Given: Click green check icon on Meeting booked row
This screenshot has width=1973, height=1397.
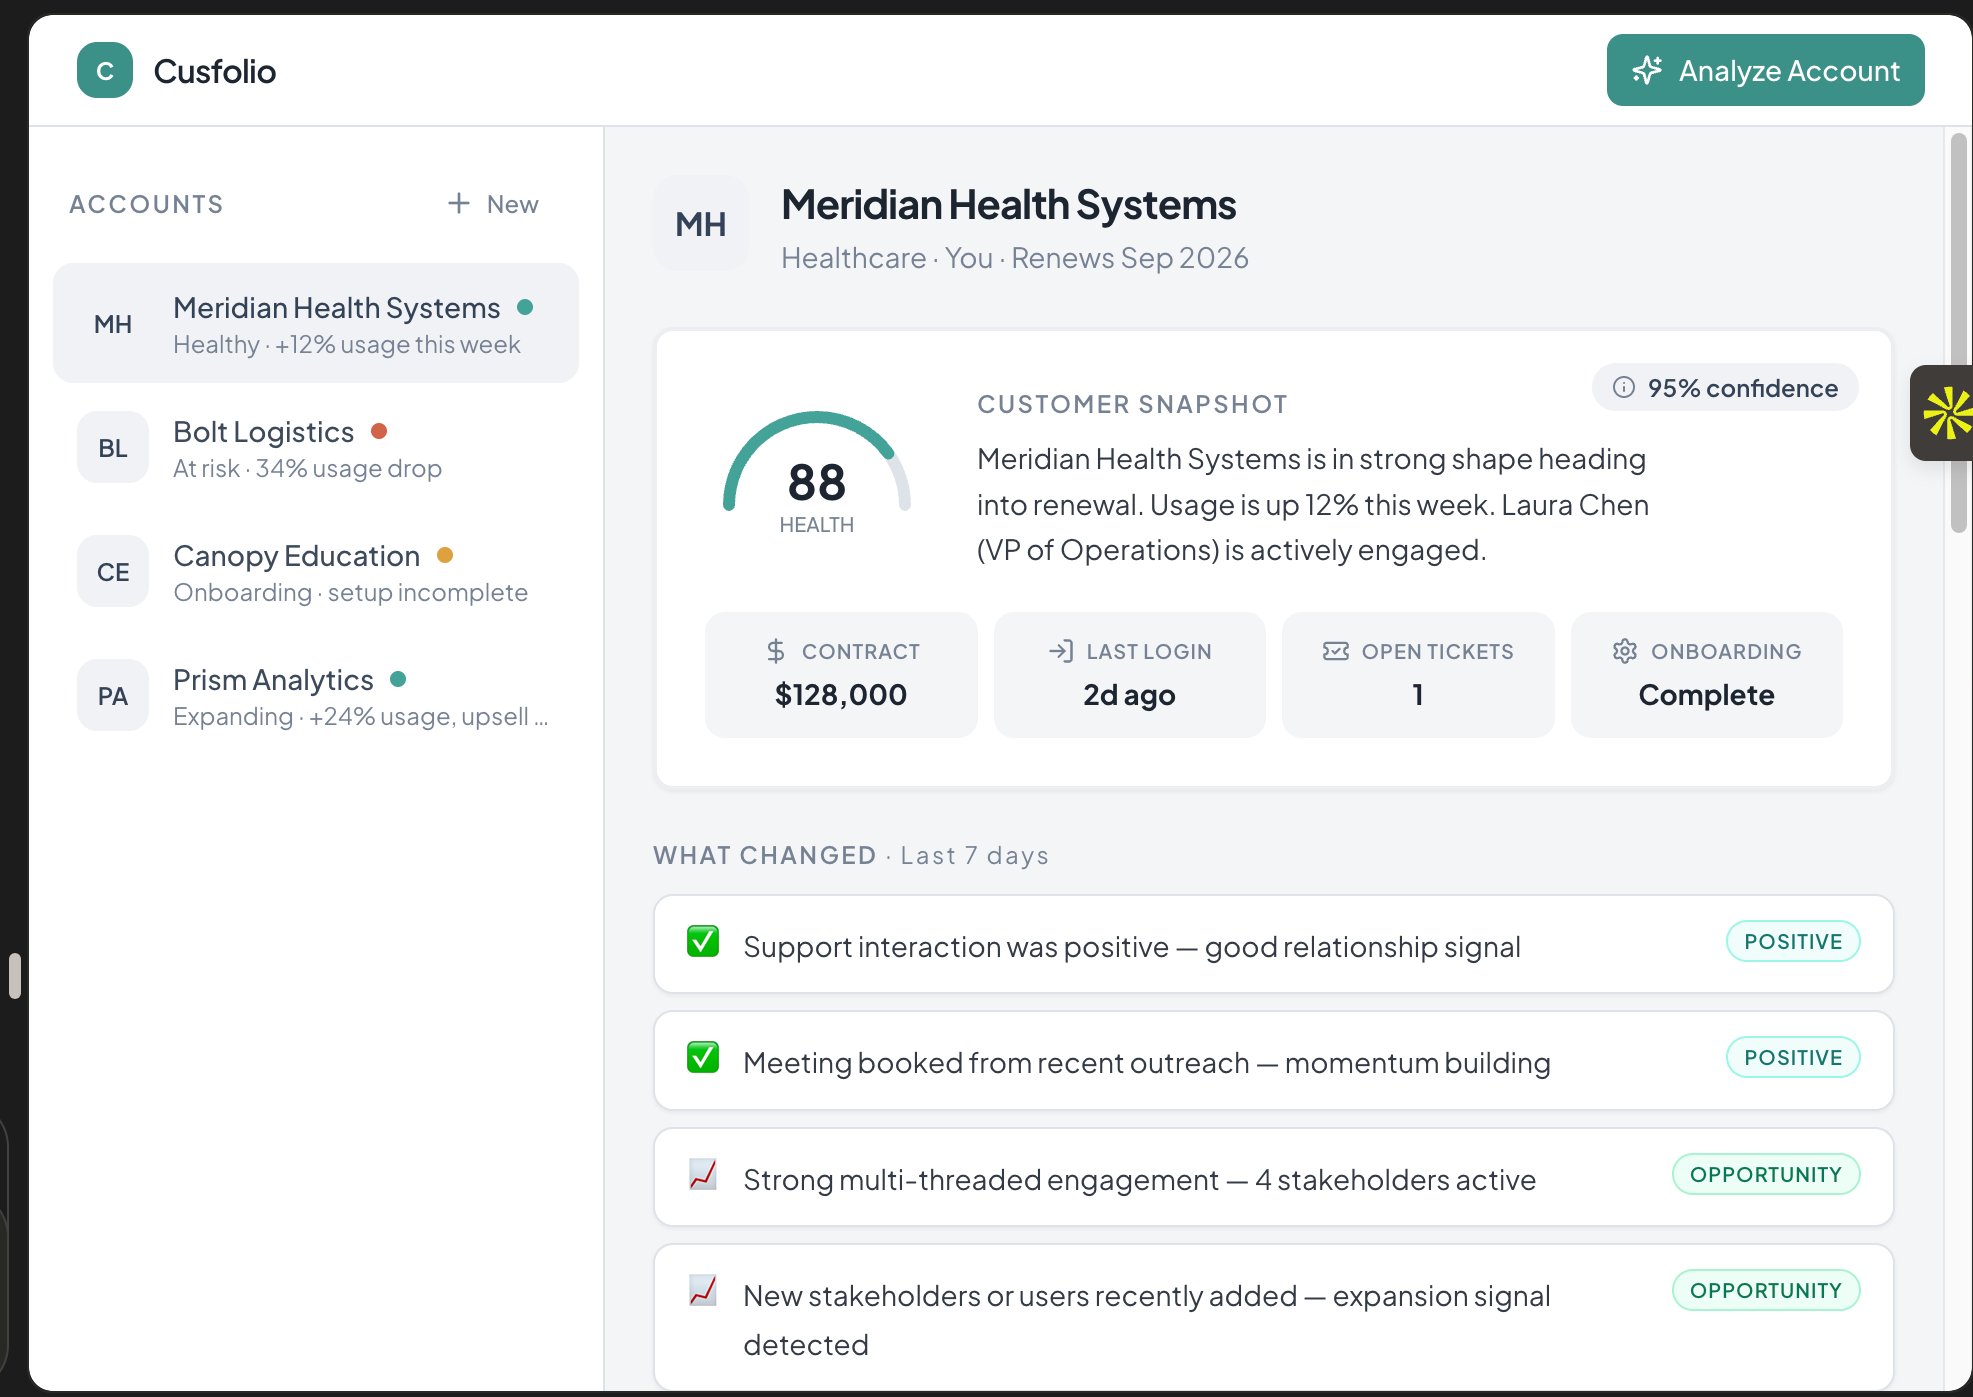Looking at the screenshot, I should click(x=703, y=1058).
